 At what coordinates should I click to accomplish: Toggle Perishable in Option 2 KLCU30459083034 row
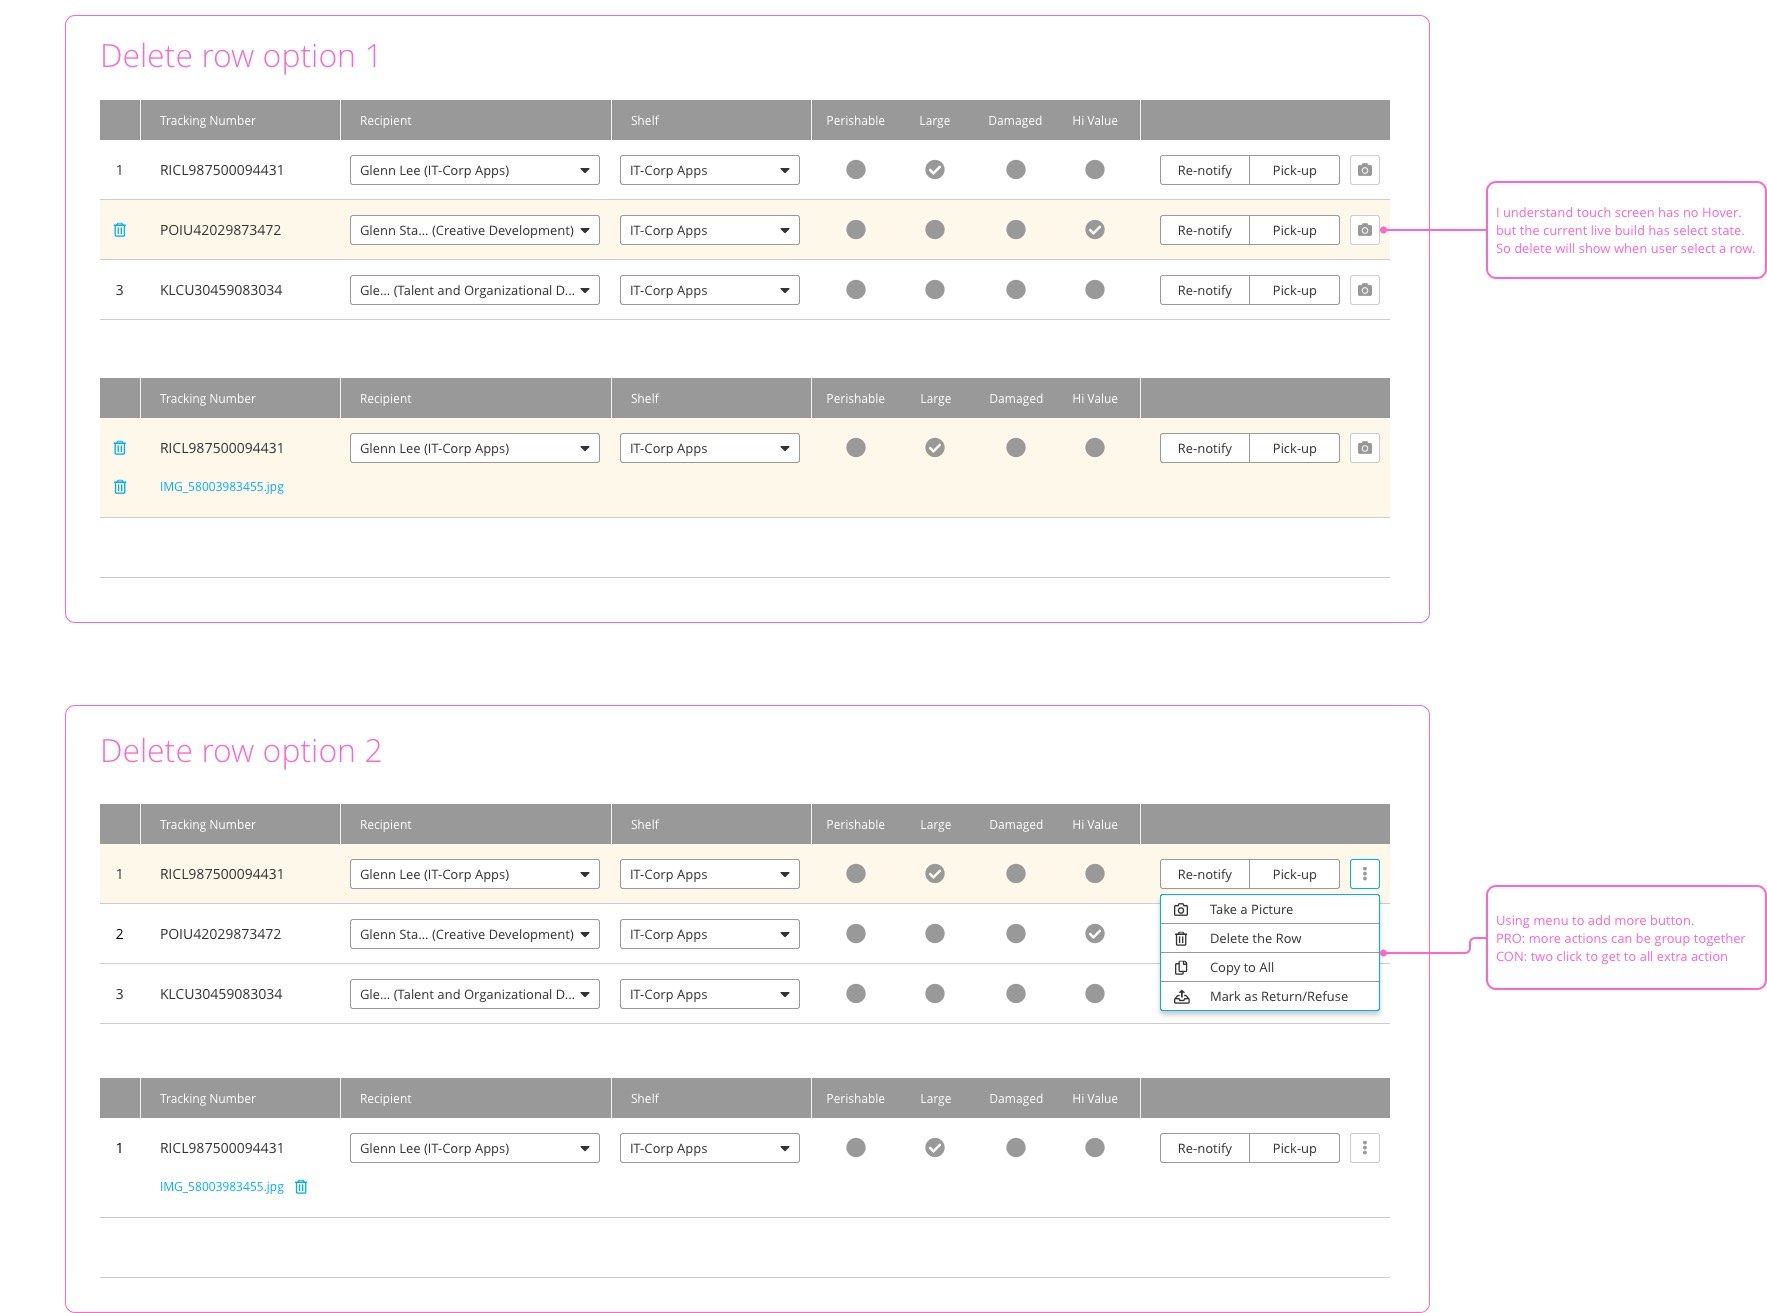click(x=856, y=994)
